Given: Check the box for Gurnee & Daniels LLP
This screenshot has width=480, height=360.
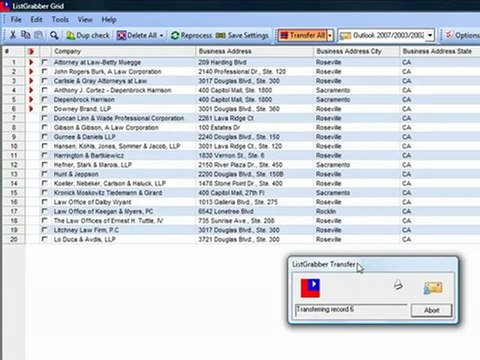Looking at the screenshot, I should [45, 137].
